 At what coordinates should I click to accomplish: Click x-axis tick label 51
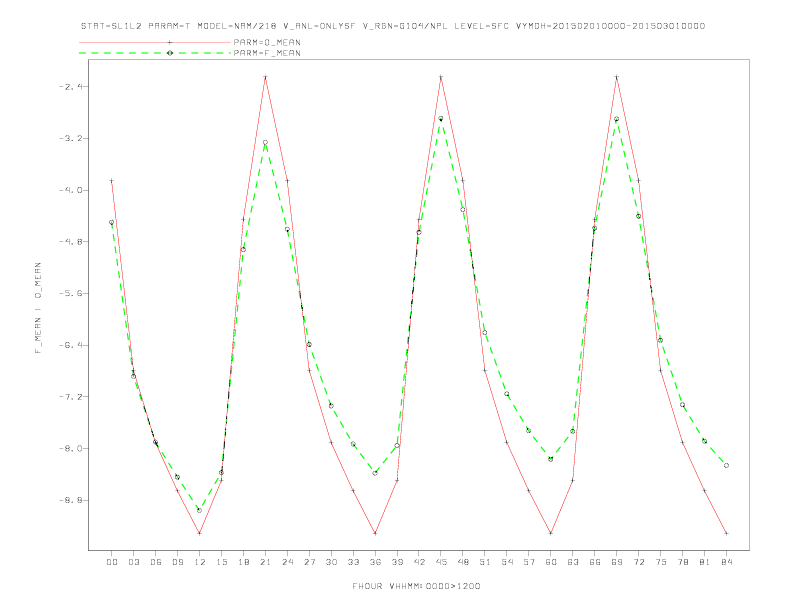pos(485,562)
